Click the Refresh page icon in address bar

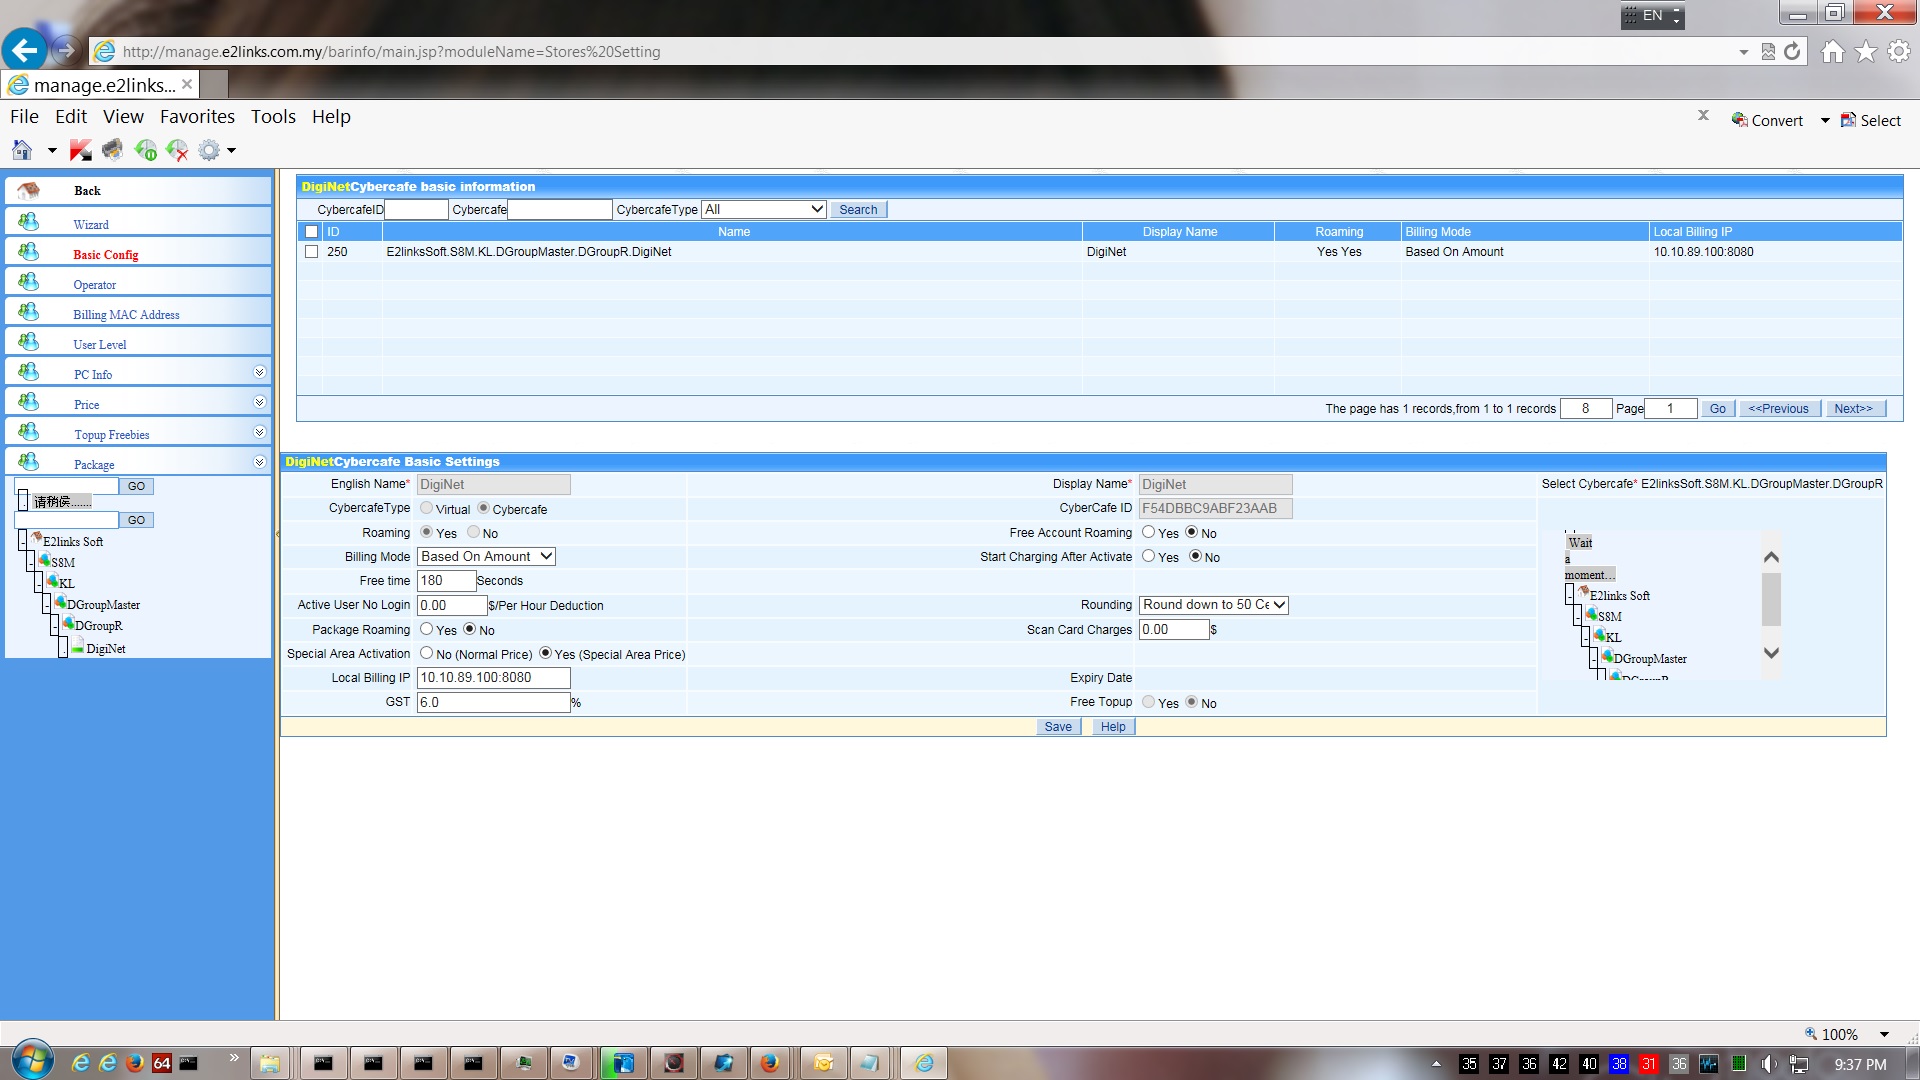click(x=1792, y=51)
